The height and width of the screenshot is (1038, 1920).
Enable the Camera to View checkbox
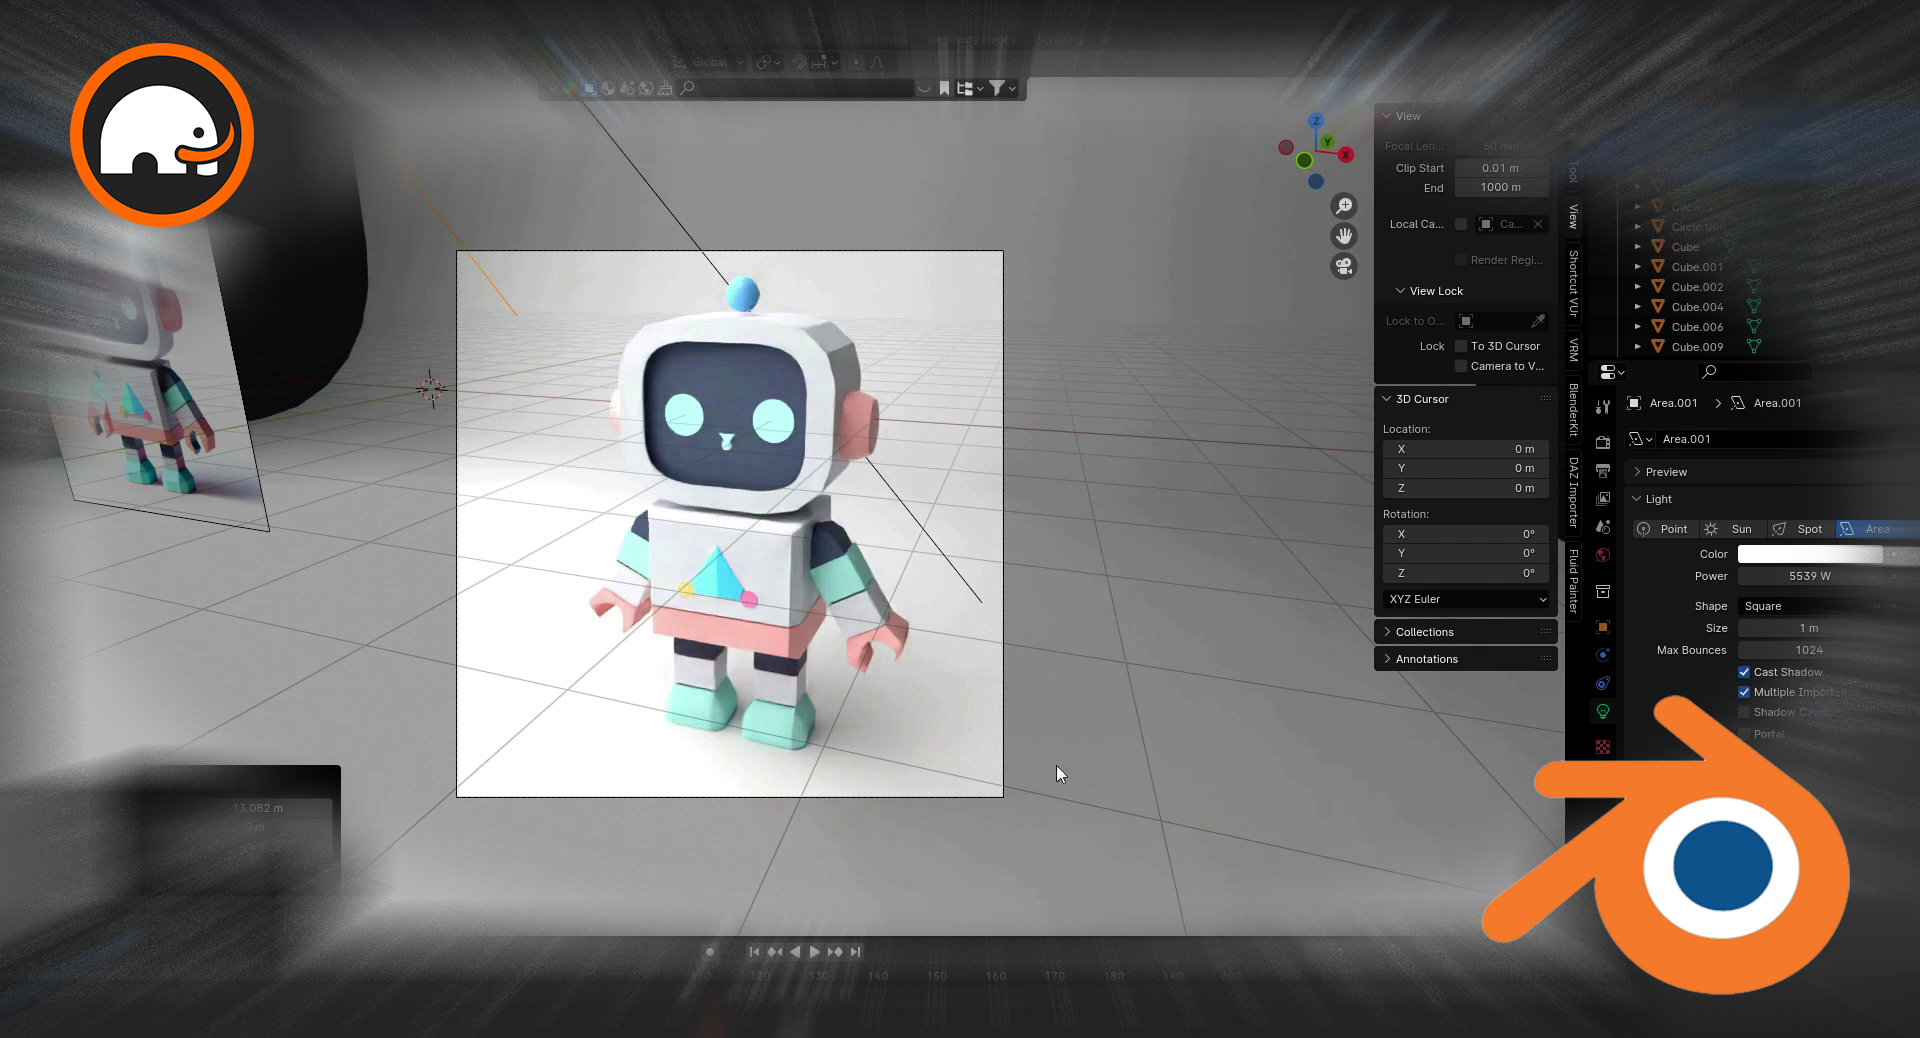tap(1461, 366)
